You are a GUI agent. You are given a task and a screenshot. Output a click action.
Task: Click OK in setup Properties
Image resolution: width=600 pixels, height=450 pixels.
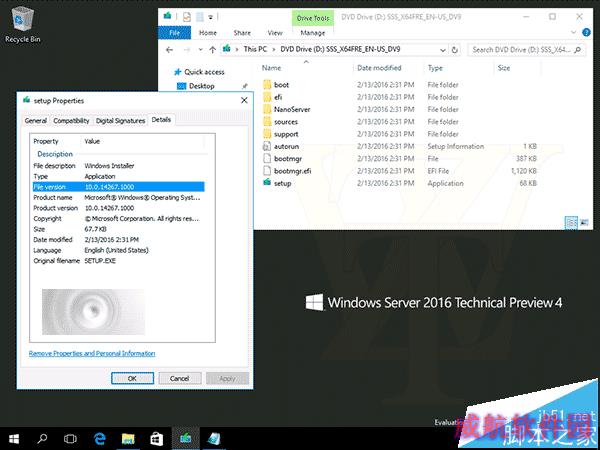(132, 378)
